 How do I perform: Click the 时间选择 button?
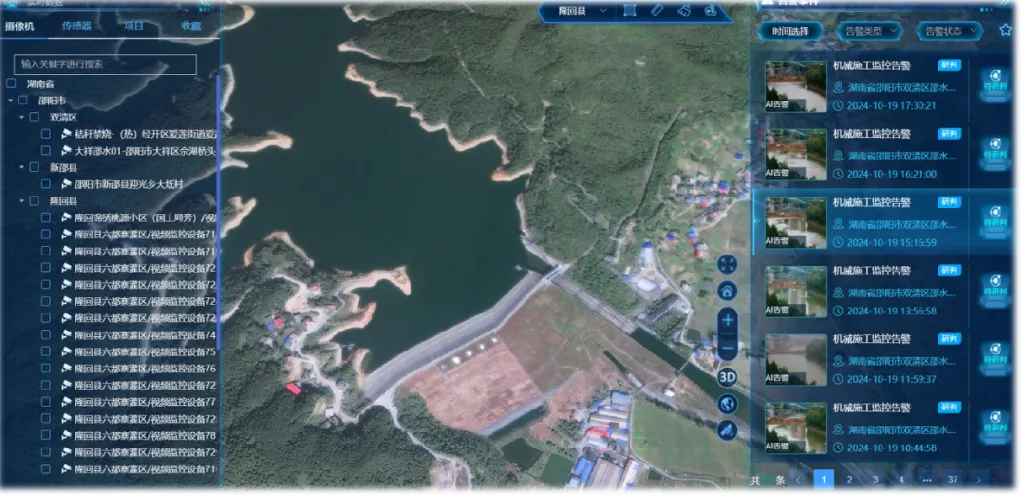tap(790, 31)
